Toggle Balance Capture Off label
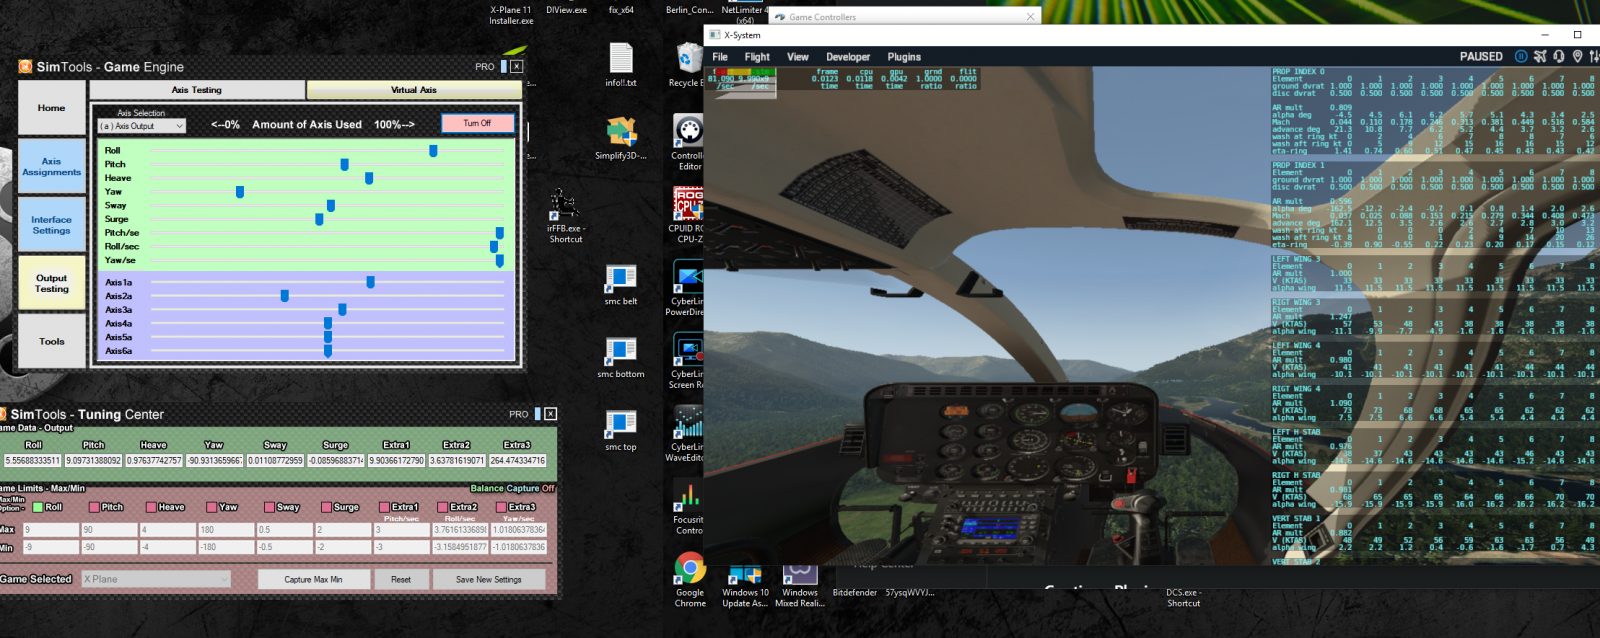This screenshot has height=638, width=1600. coord(512,488)
